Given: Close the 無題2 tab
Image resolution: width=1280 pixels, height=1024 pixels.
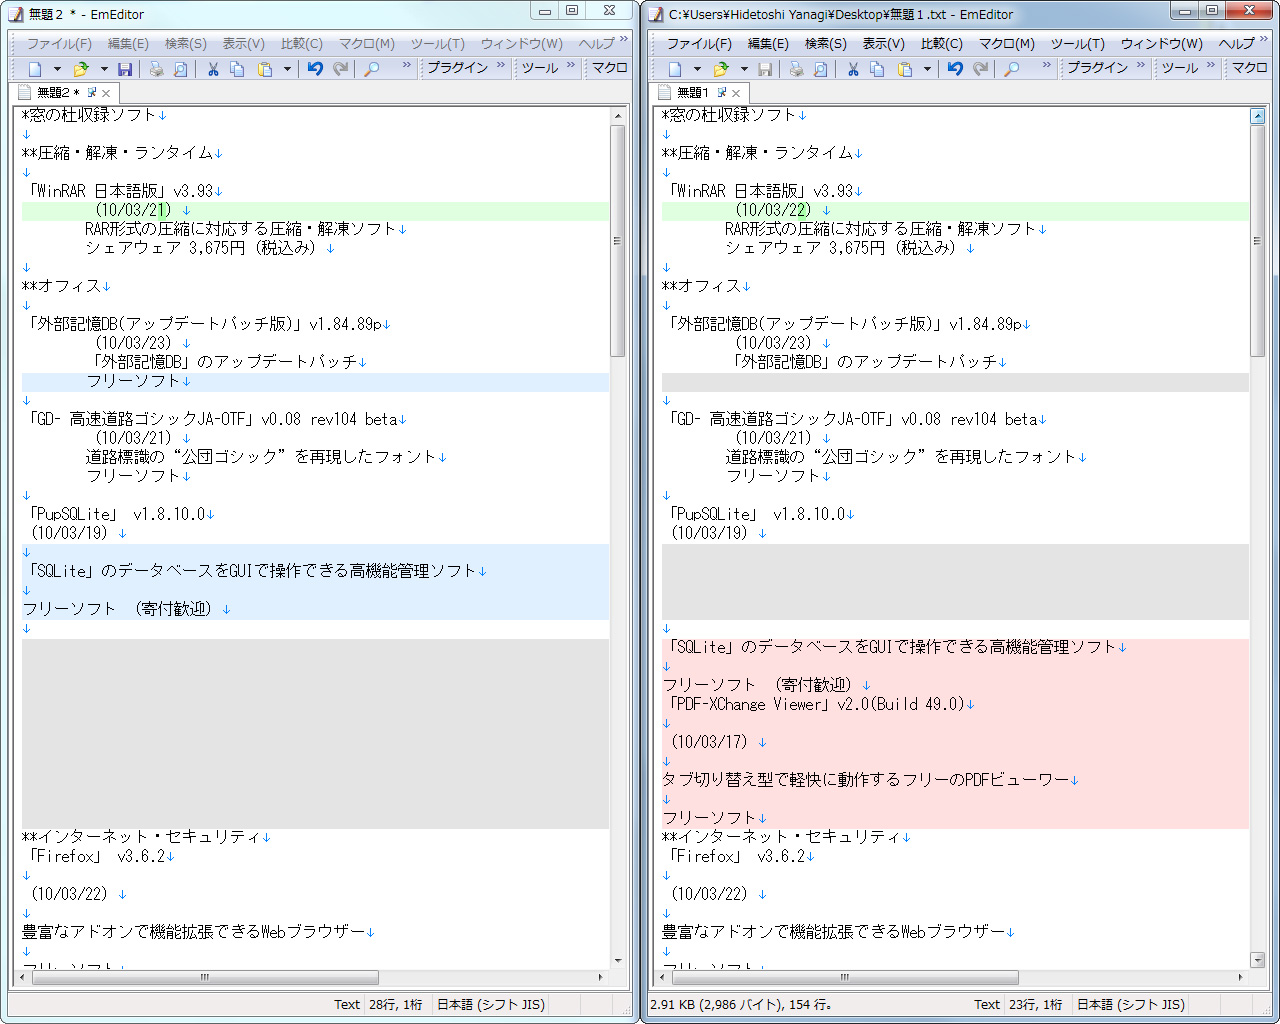Looking at the screenshot, I should (x=107, y=93).
